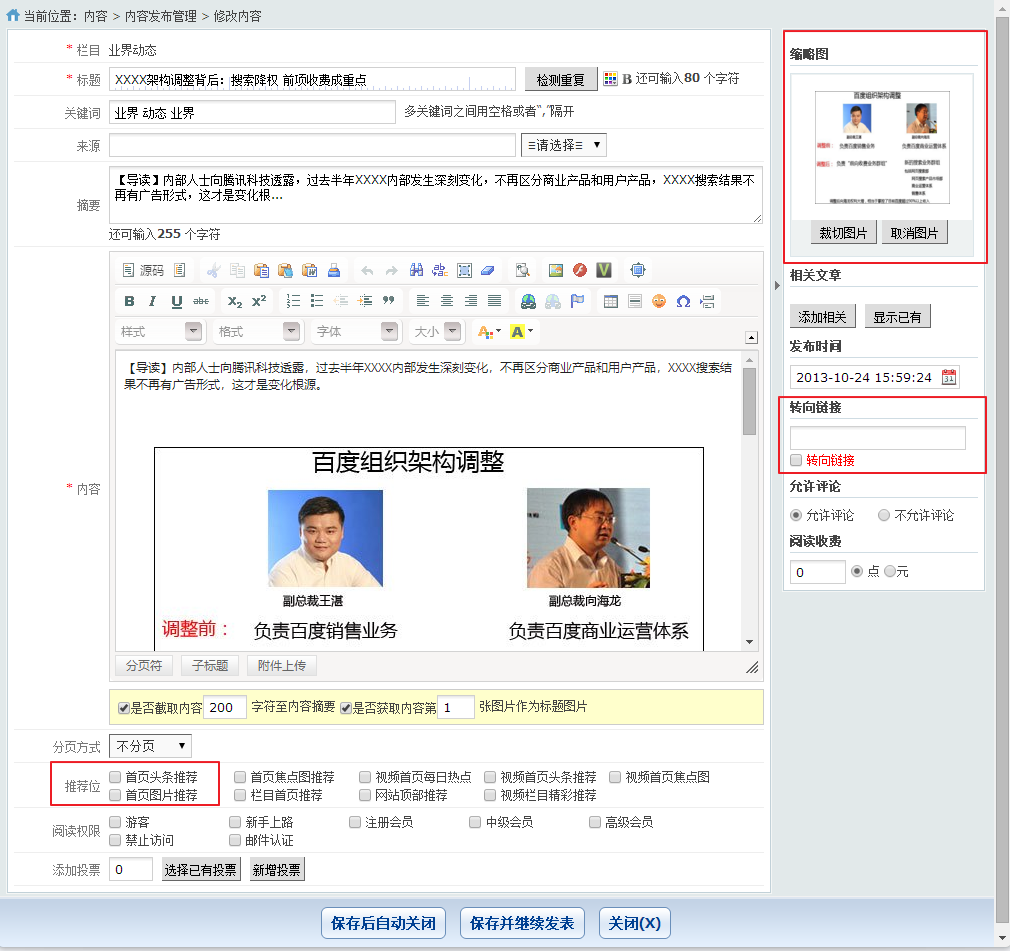
Task: Click the 裁切图片 button
Action: (x=843, y=233)
